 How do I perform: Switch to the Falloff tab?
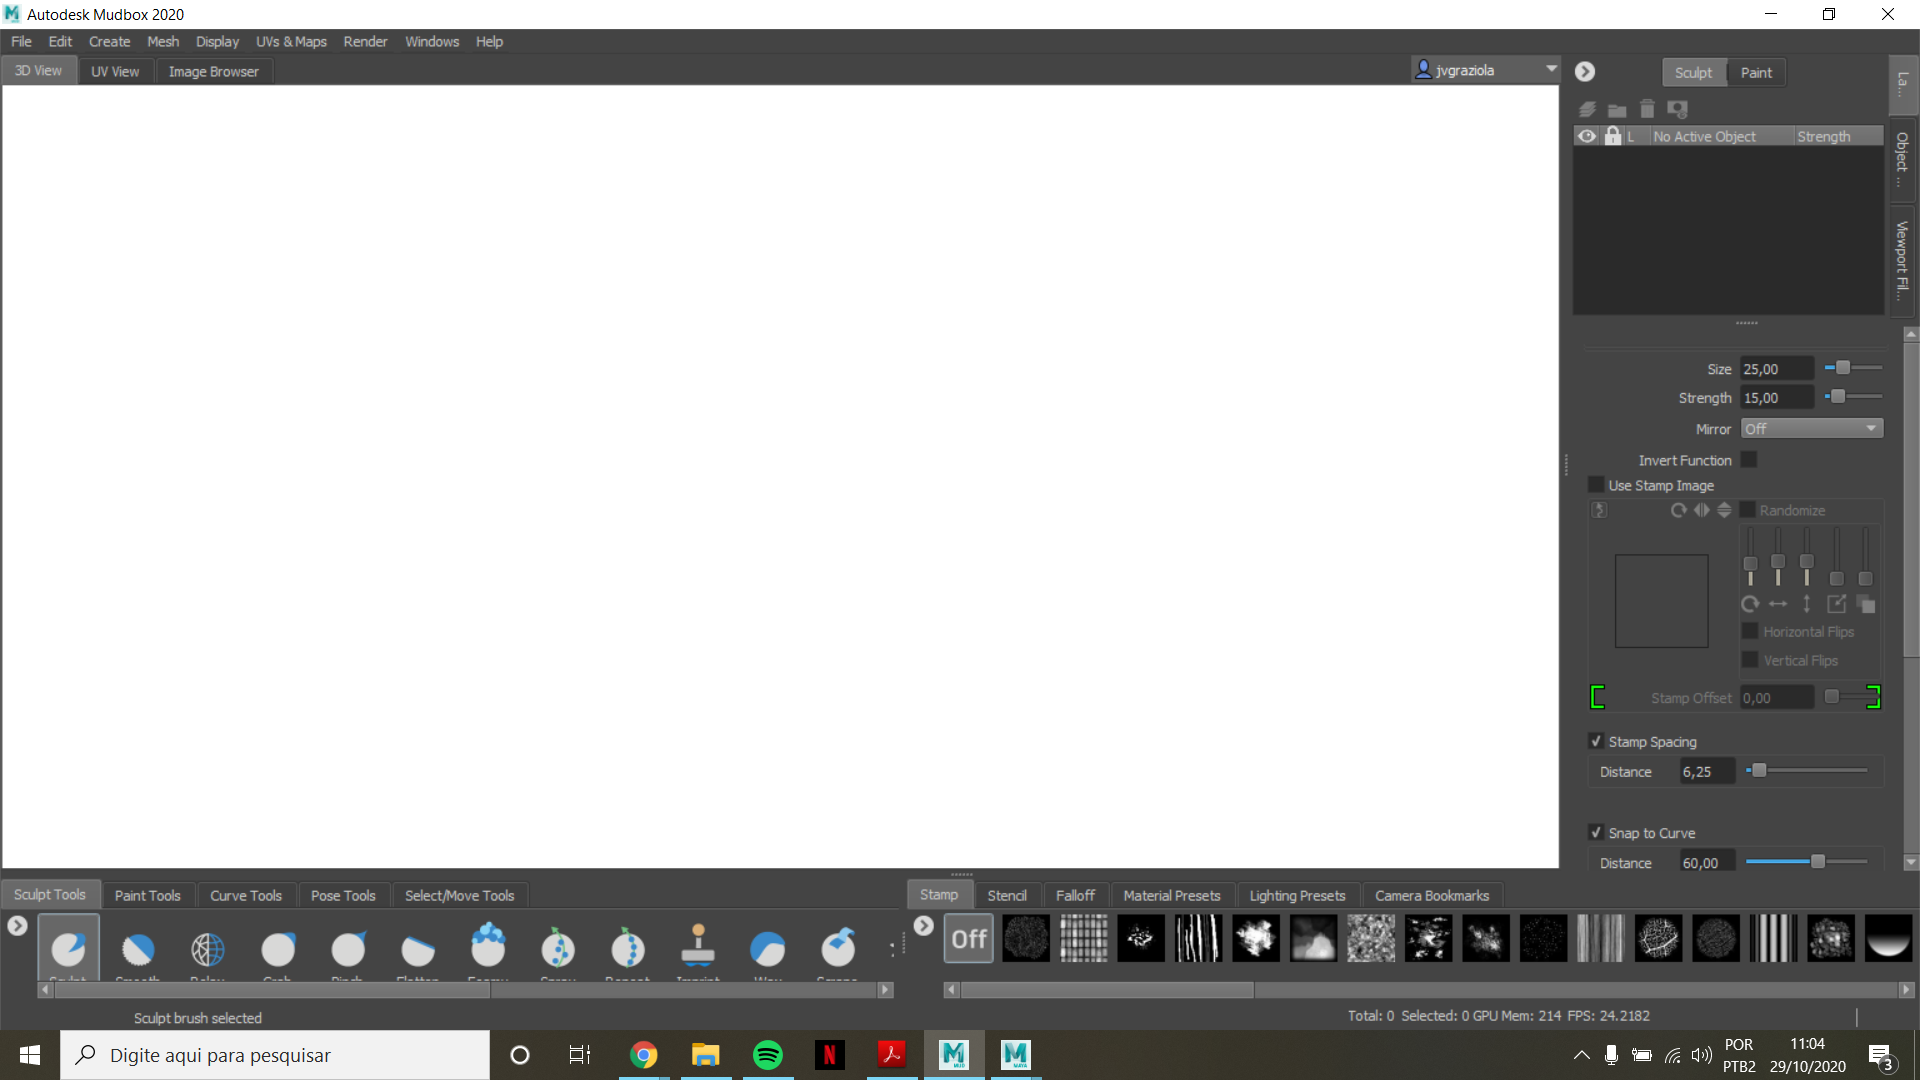pos(1075,895)
